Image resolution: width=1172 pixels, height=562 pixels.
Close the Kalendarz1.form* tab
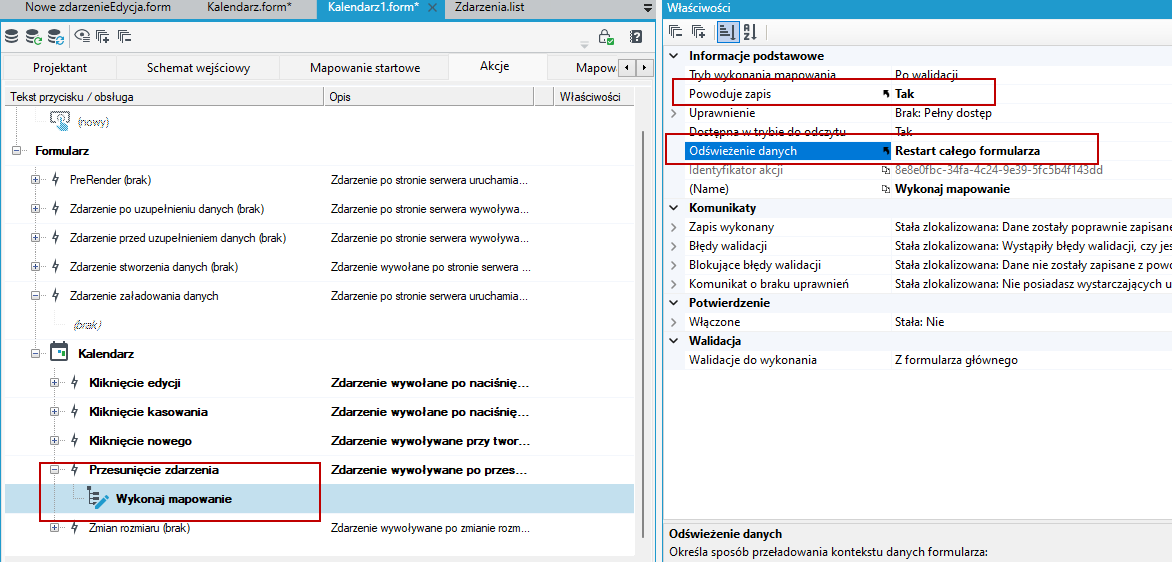pos(432,7)
